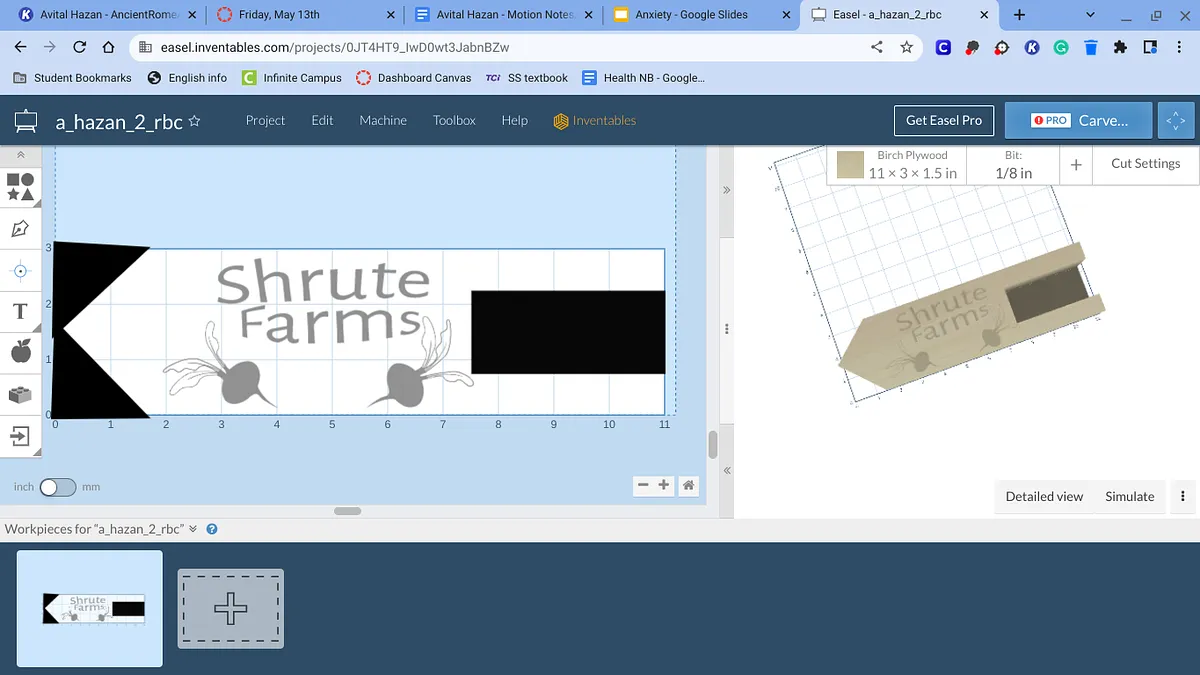Open Student Bookmarks folder

tap(72, 78)
